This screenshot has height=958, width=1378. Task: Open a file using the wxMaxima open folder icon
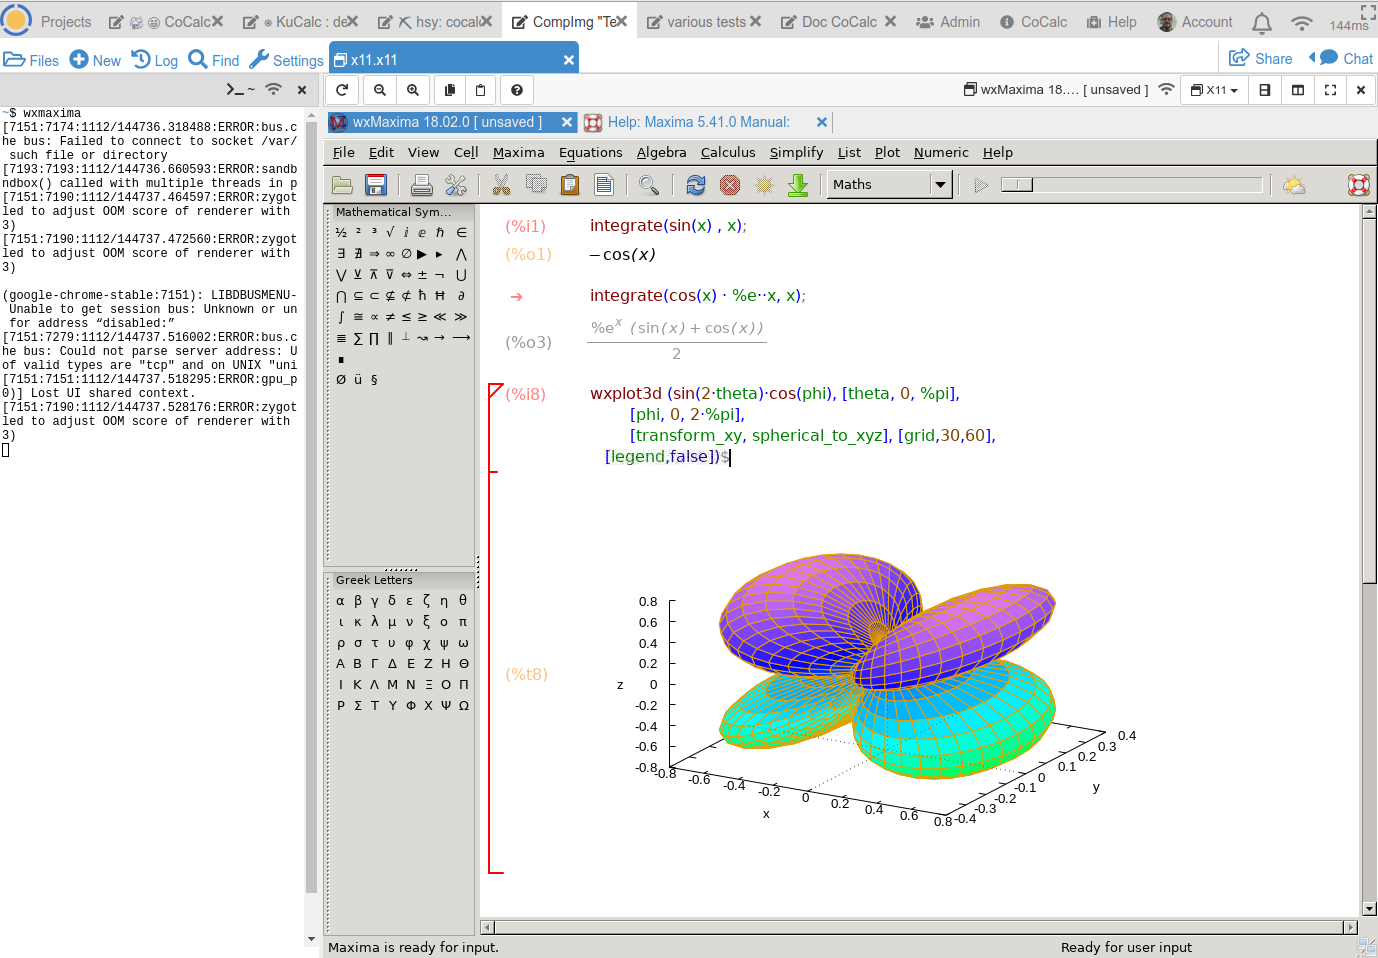(341, 185)
